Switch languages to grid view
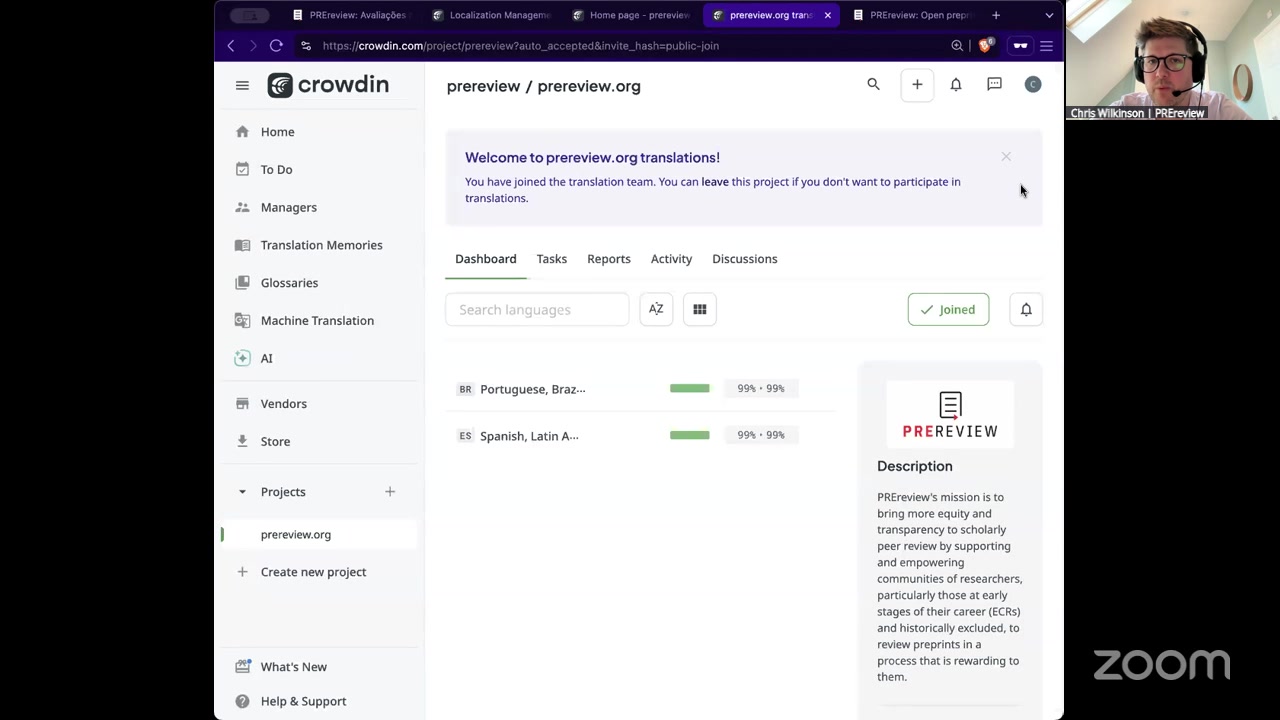 tap(700, 310)
